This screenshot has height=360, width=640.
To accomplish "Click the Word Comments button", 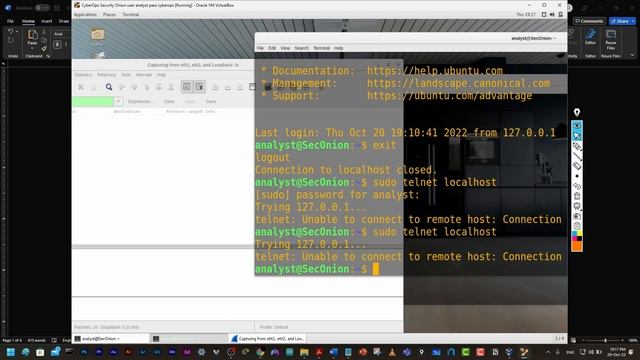I will tap(589, 21).
